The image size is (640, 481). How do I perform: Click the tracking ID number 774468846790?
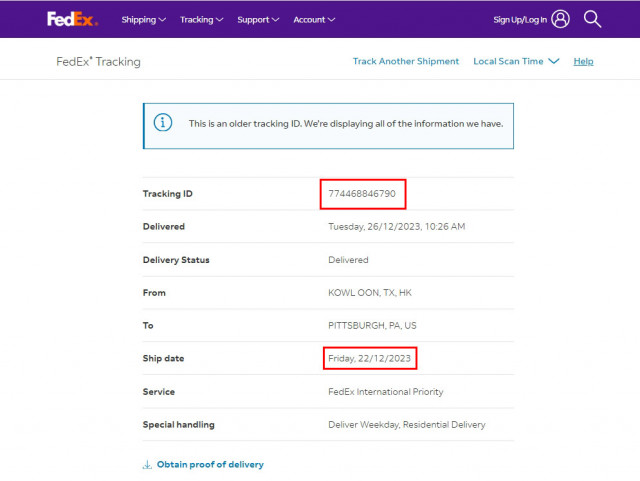(x=362, y=194)
